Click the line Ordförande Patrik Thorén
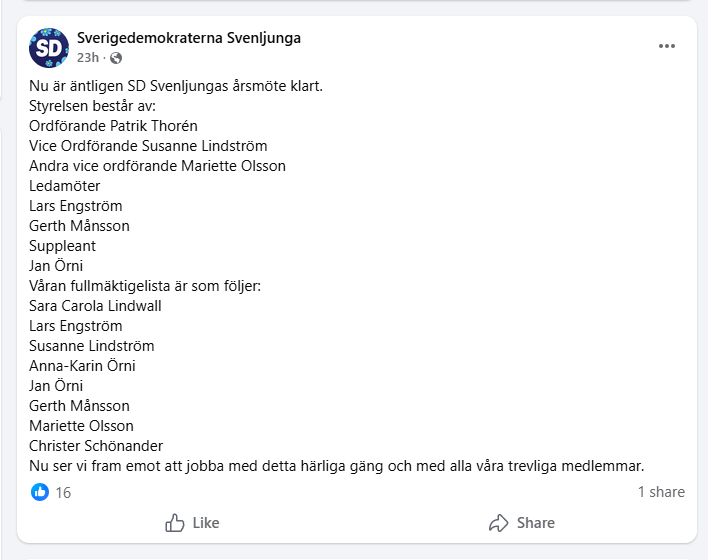The image size is (708, 560). coord(113,126)
